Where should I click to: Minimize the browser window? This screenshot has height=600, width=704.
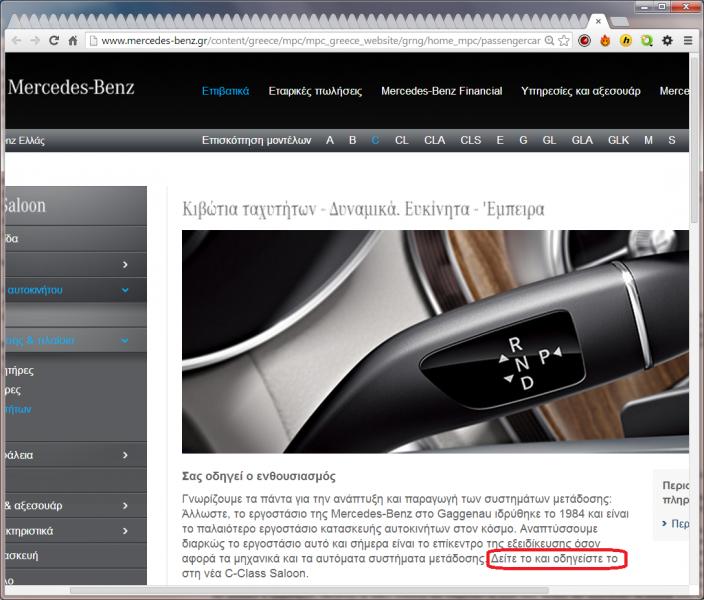coord(644,6)
